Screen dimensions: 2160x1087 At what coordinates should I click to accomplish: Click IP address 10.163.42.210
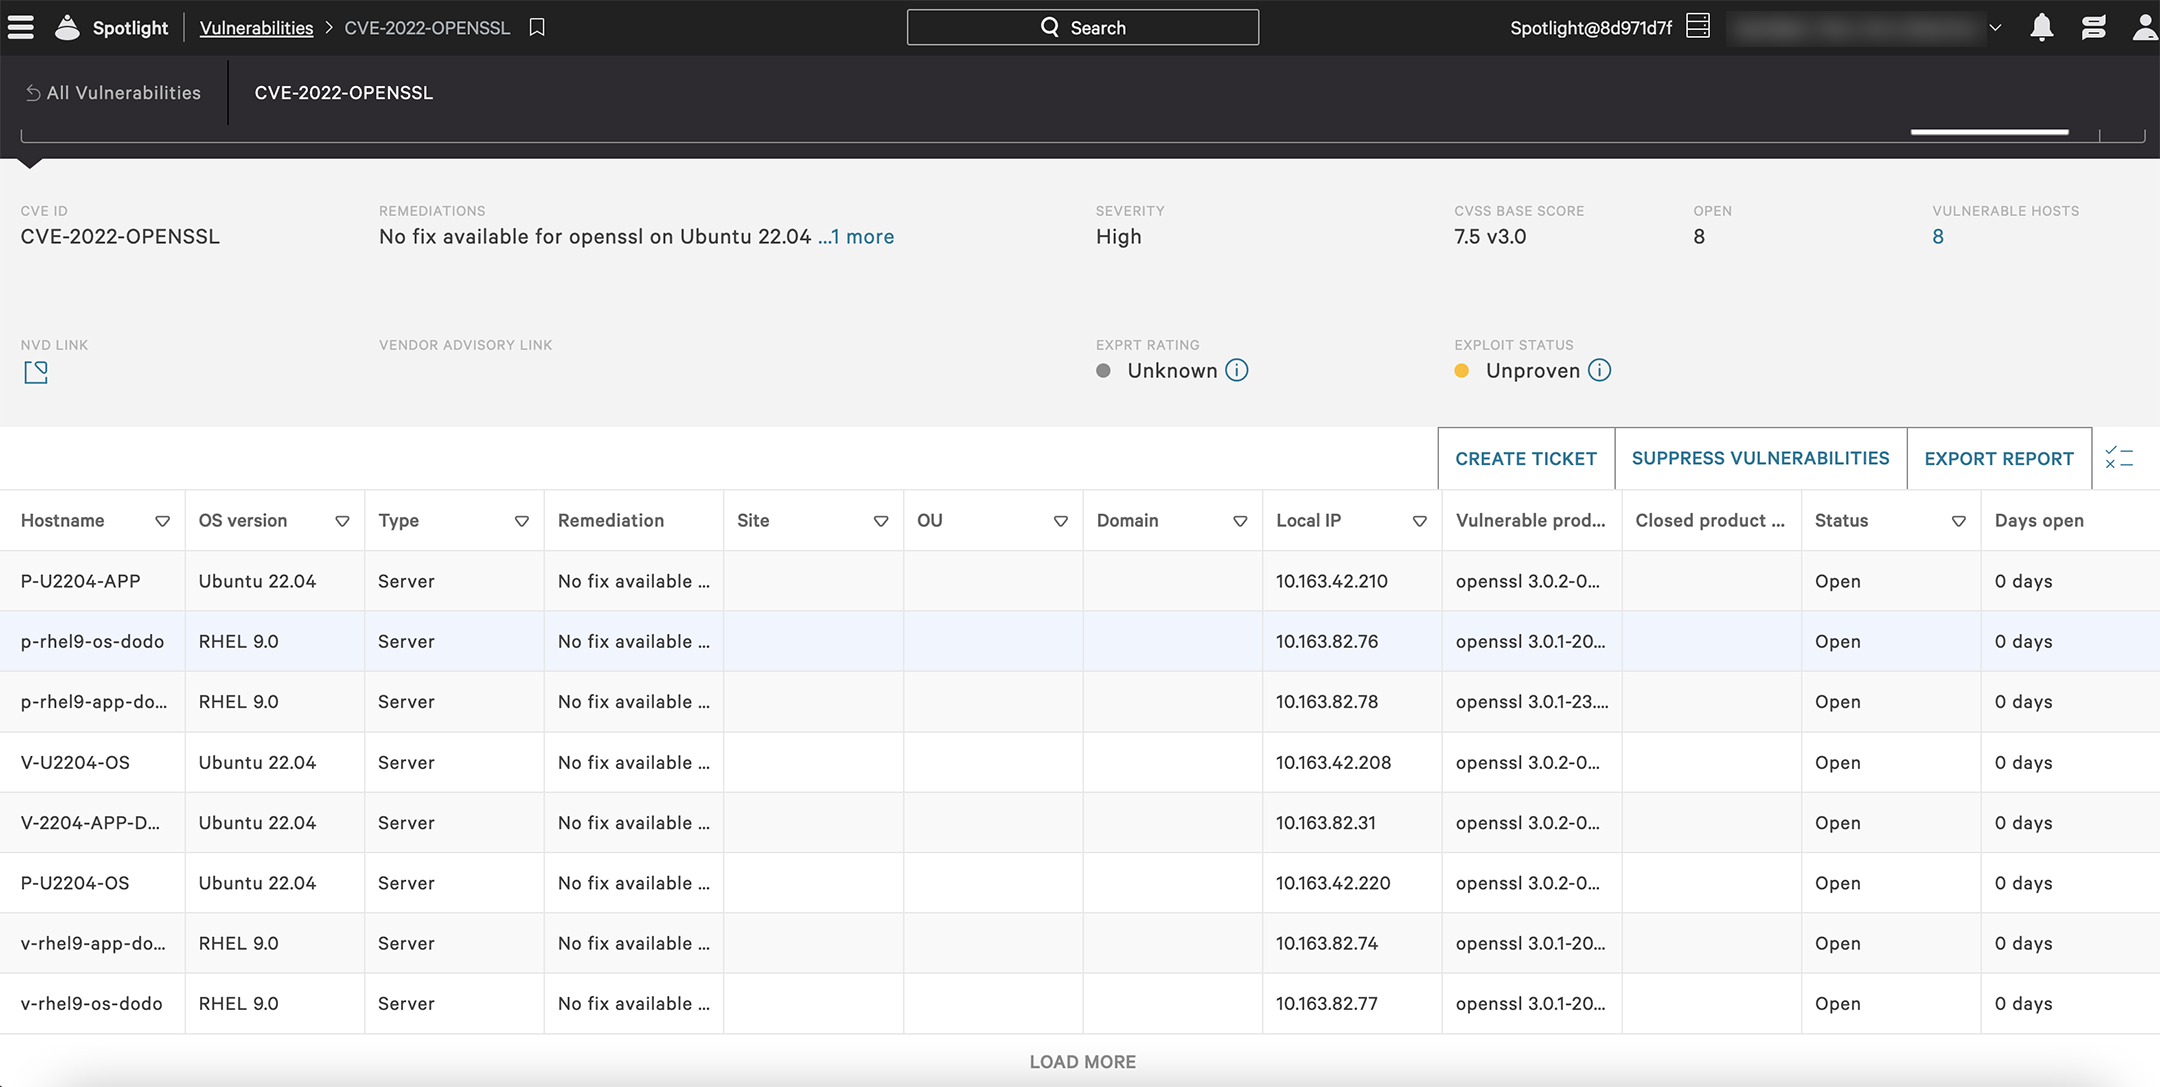(1331, 582)
